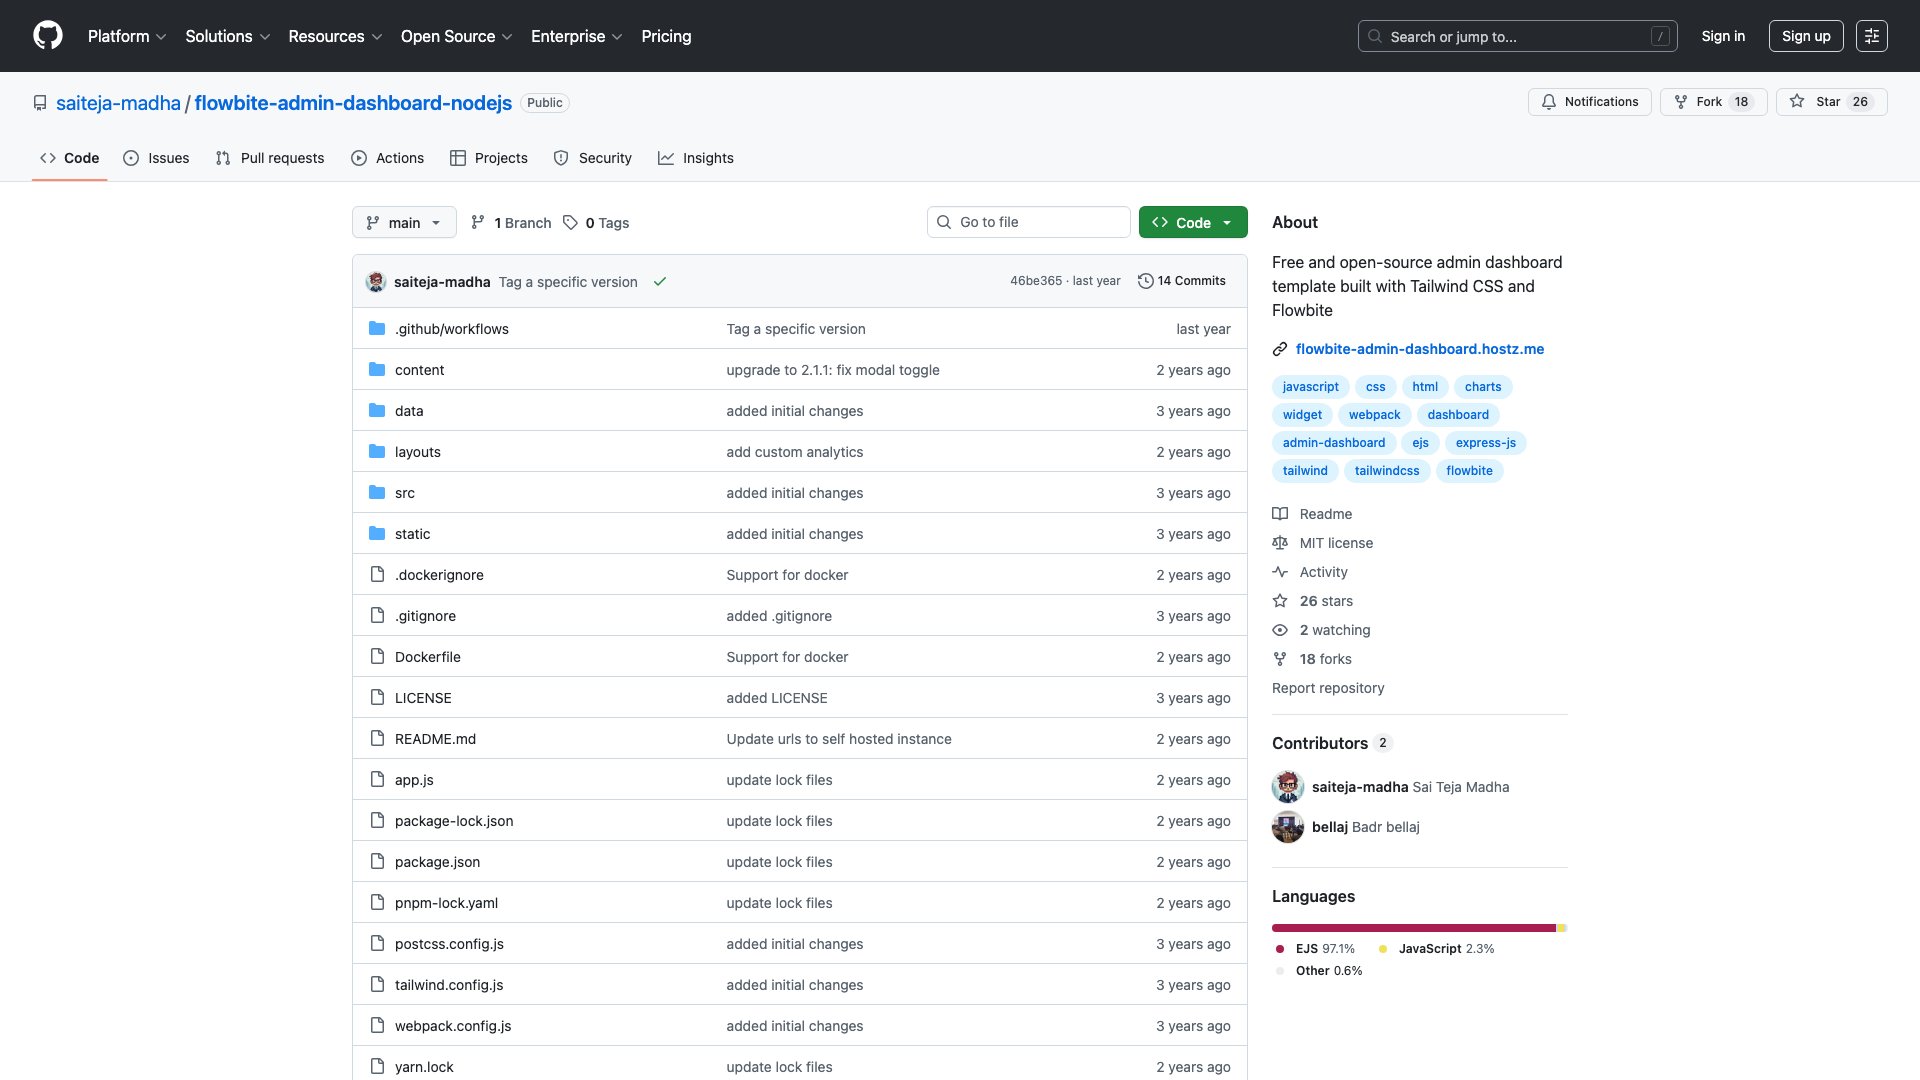Image resolution: width=1920 pixels, height=1080 pixels.
Task: Click the commit history clock icon
Action: coord(1146,281)
